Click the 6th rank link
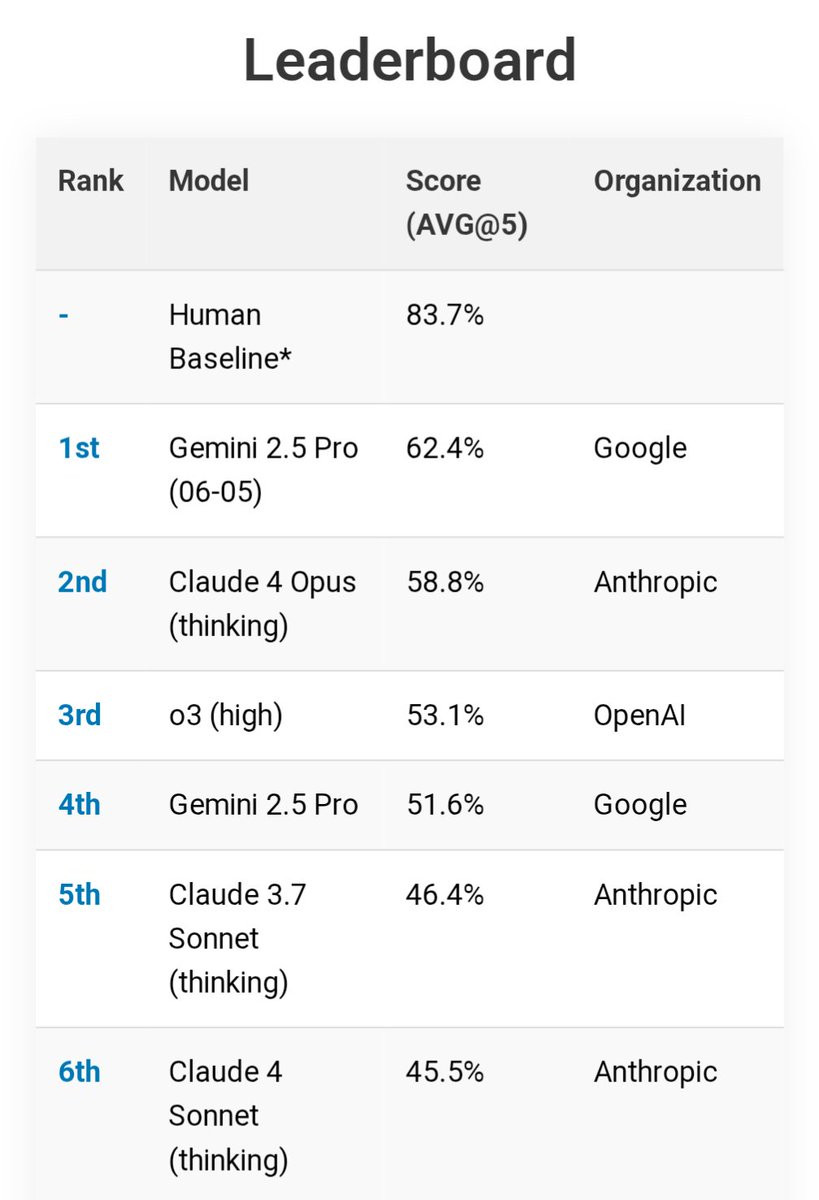 (79, 1072)
